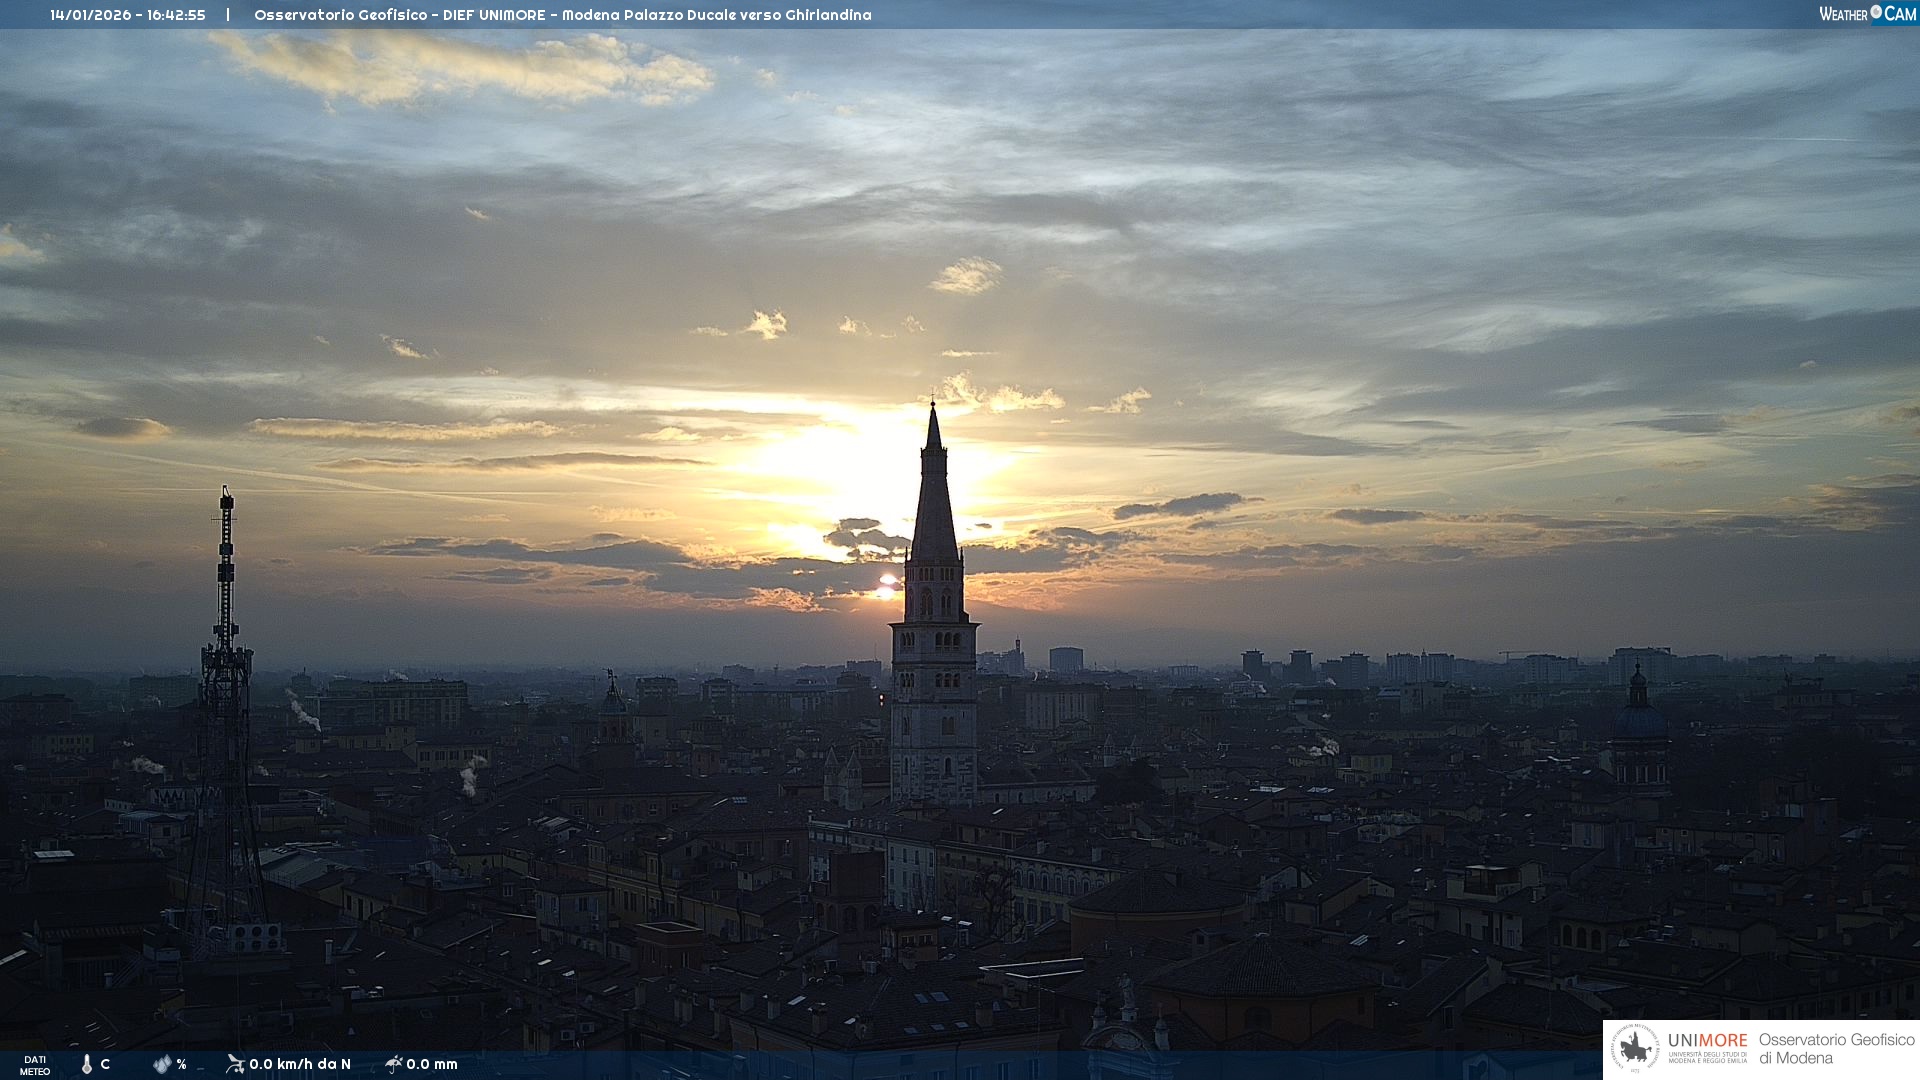This screenshot has width=1920, height=1080.
Task: Click the wind anemometer icon
Action: tap(235, 1064)
